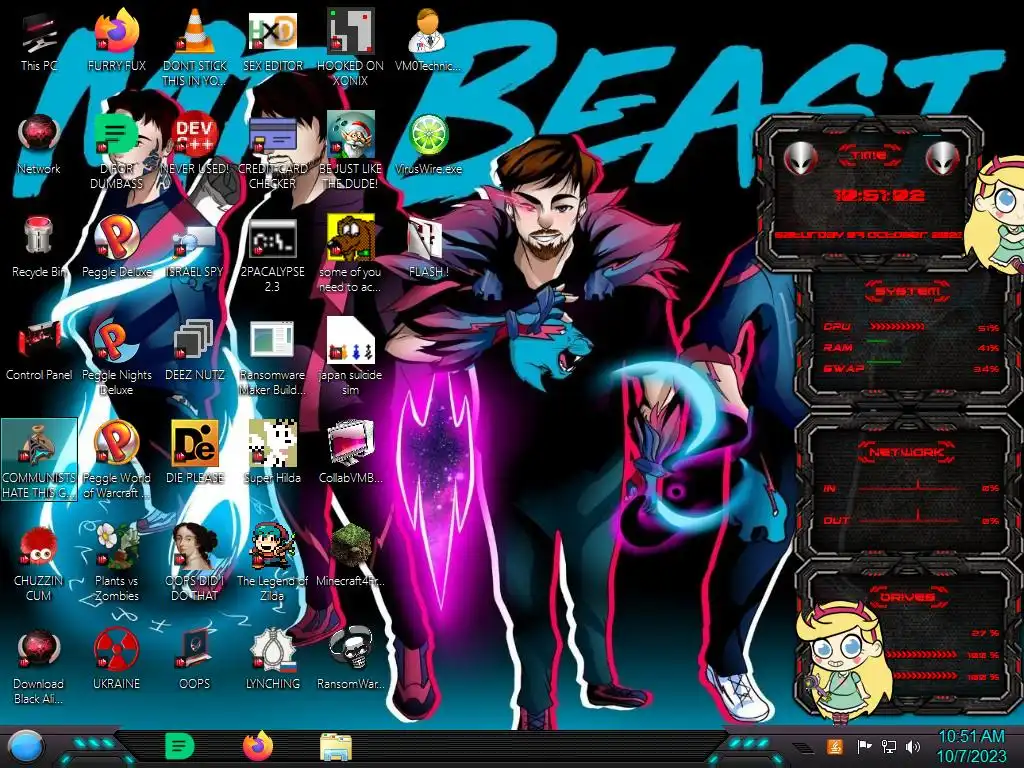Click the SWAP usage bar in System widget
The height and width of the screenshot is (768, 1024).
click(x=884, y=362)
